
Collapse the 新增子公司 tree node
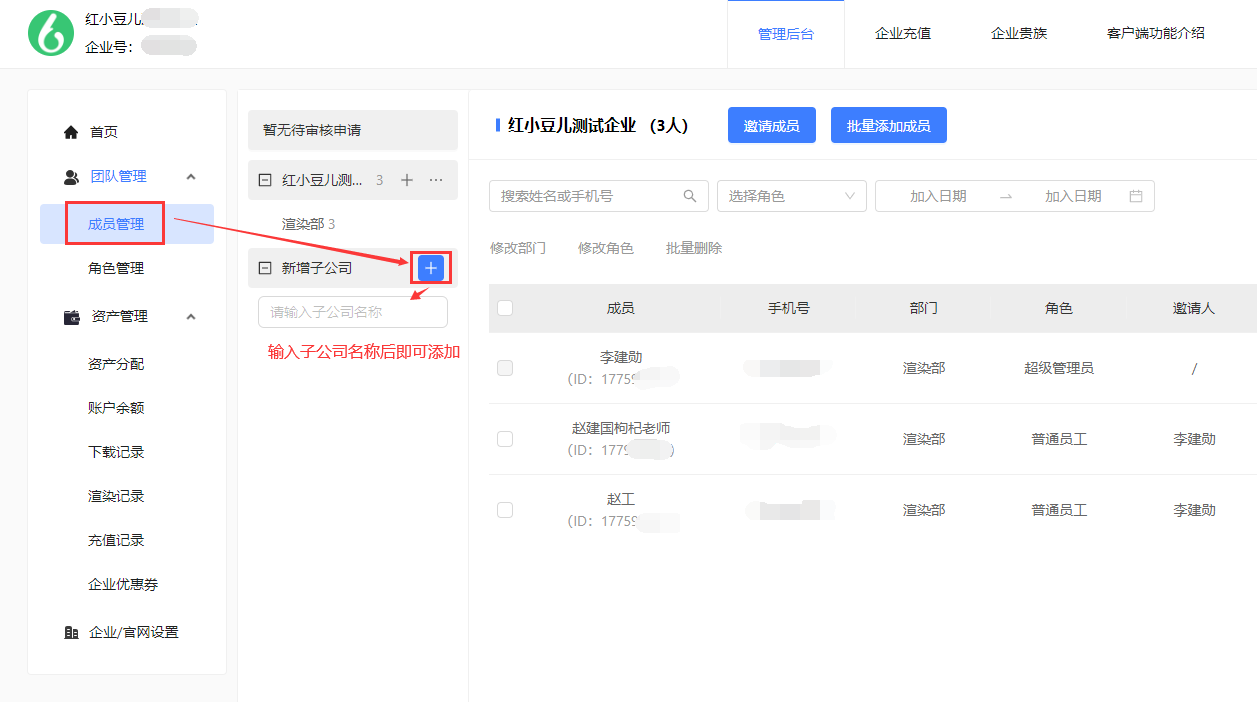[265, 268]
